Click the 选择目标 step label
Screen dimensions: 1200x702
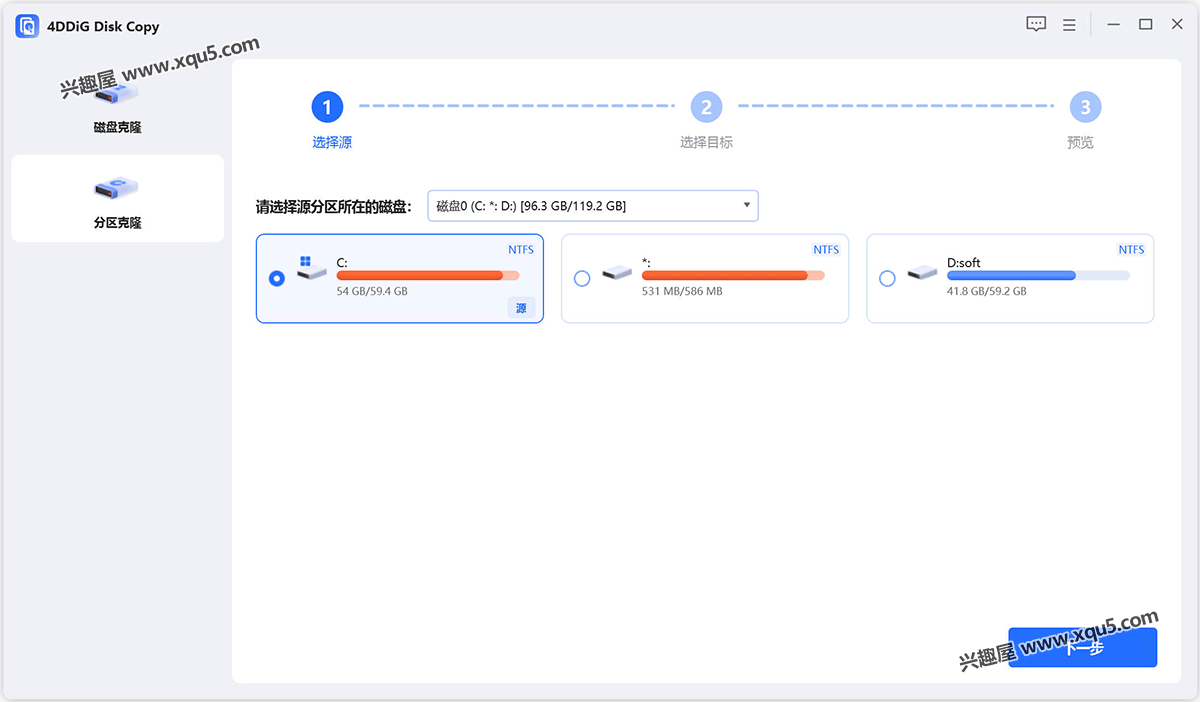tap(706, 142)
